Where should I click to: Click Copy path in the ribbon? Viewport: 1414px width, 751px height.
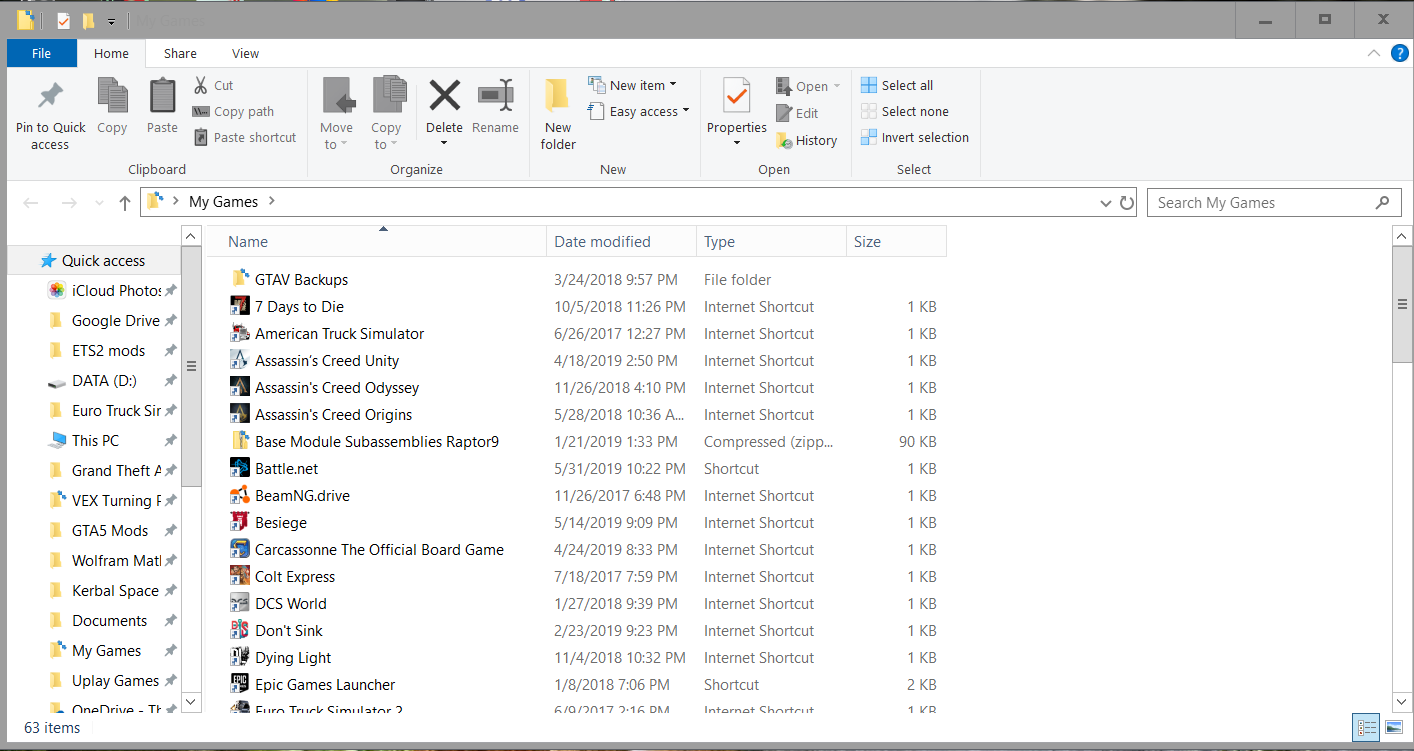click(233, 112)
